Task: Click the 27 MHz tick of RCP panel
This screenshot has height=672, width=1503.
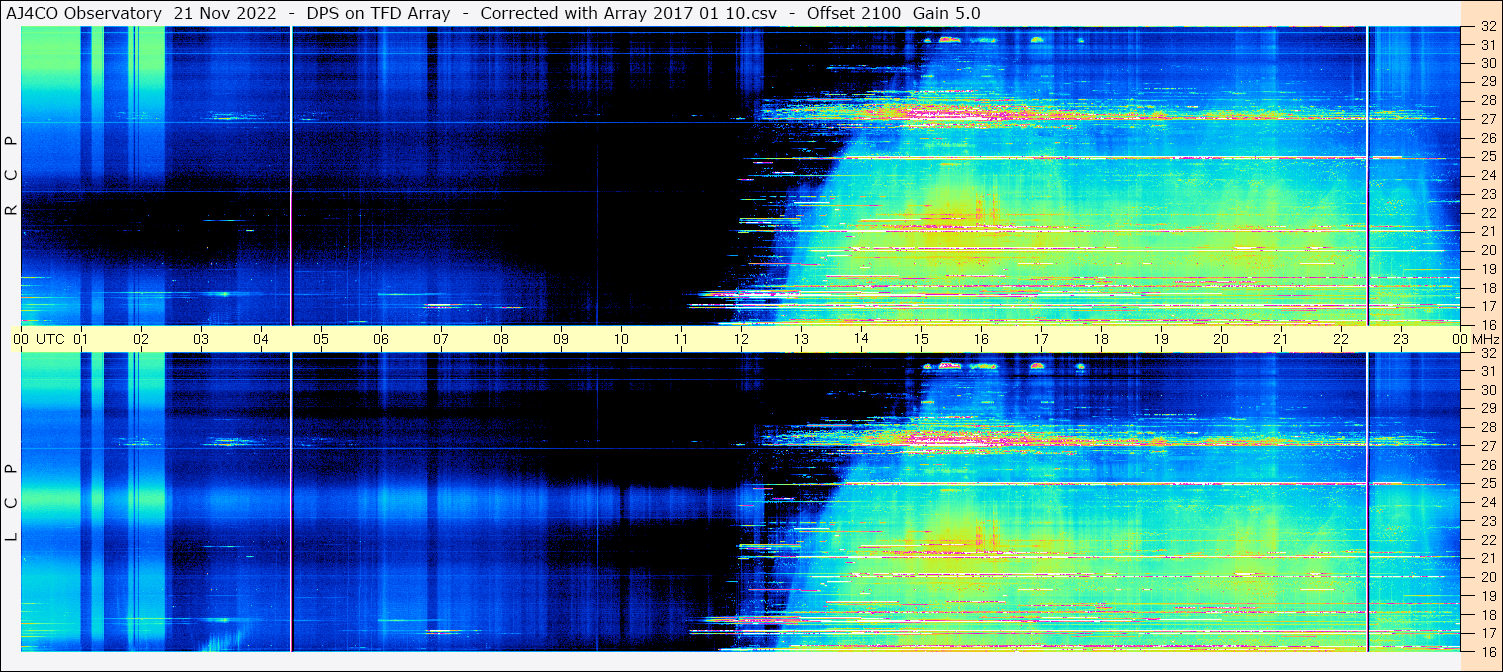Action: [x=1487, y=119]
